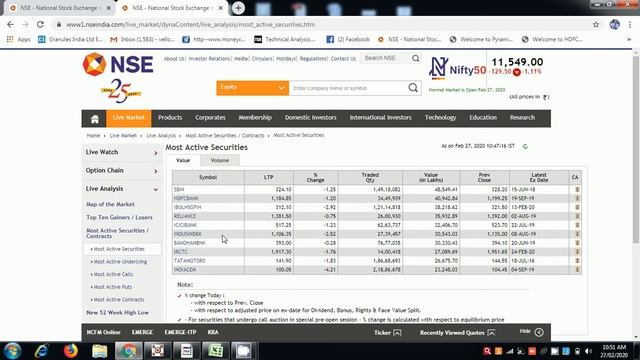Viewport: 640px width, 360px height.
Task: Select the Value tab
Action: 183,160
